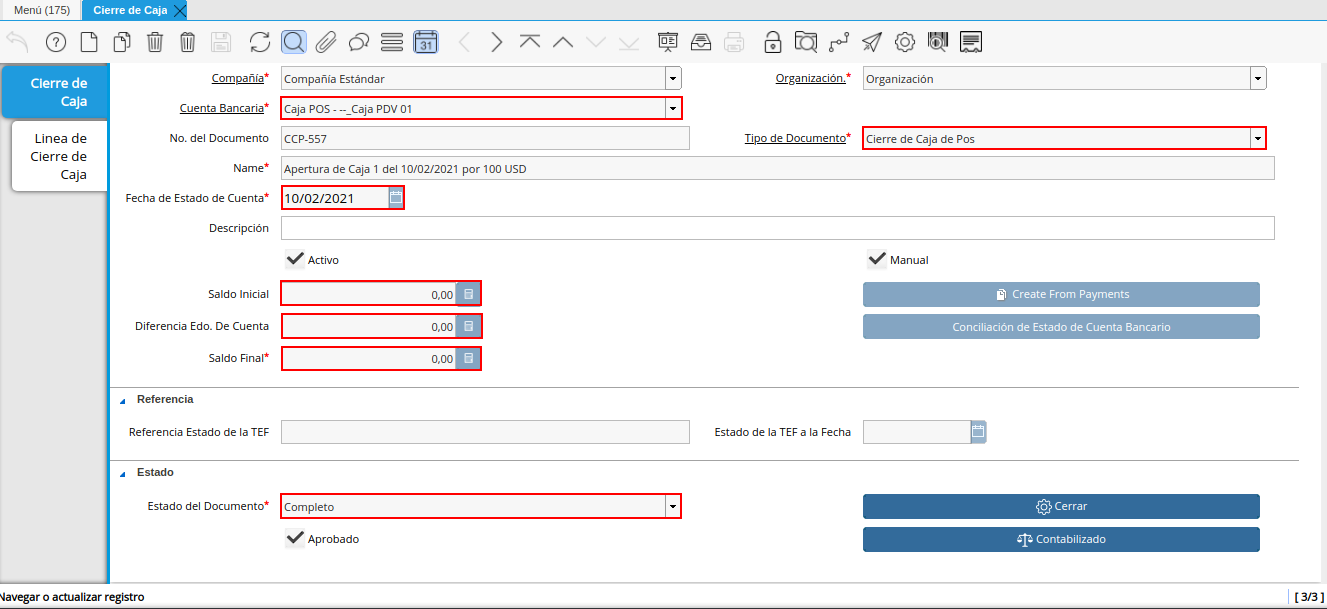Switch to the Menú (175) tab

[41, 10]
